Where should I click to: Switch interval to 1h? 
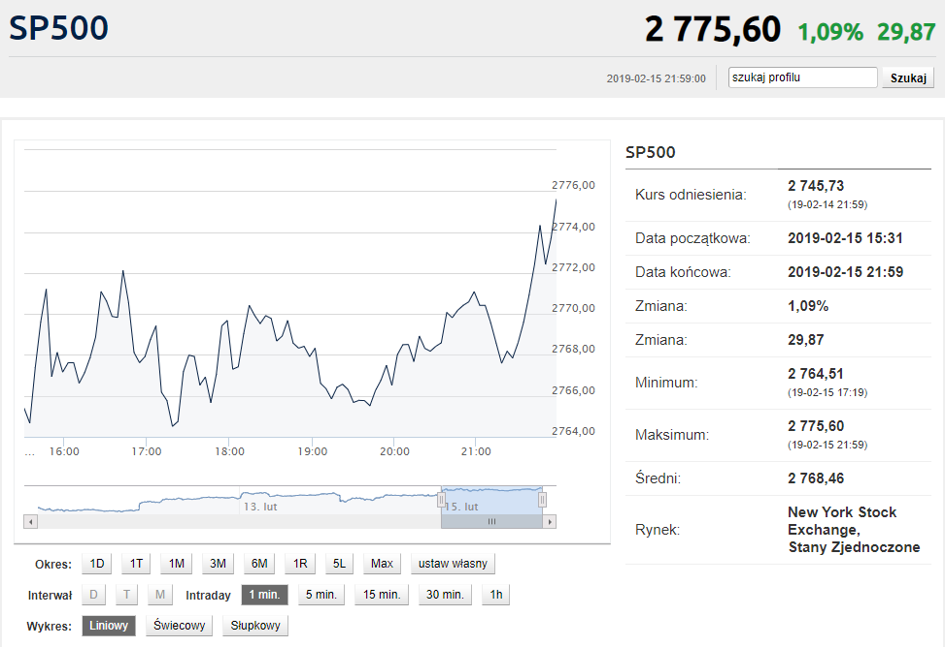click(x=496, y=595)
